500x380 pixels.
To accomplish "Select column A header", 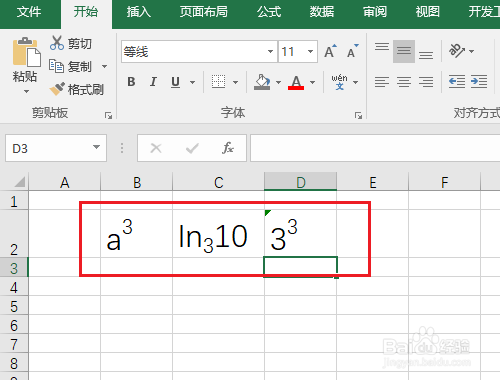I will click(x=65, y=182).
